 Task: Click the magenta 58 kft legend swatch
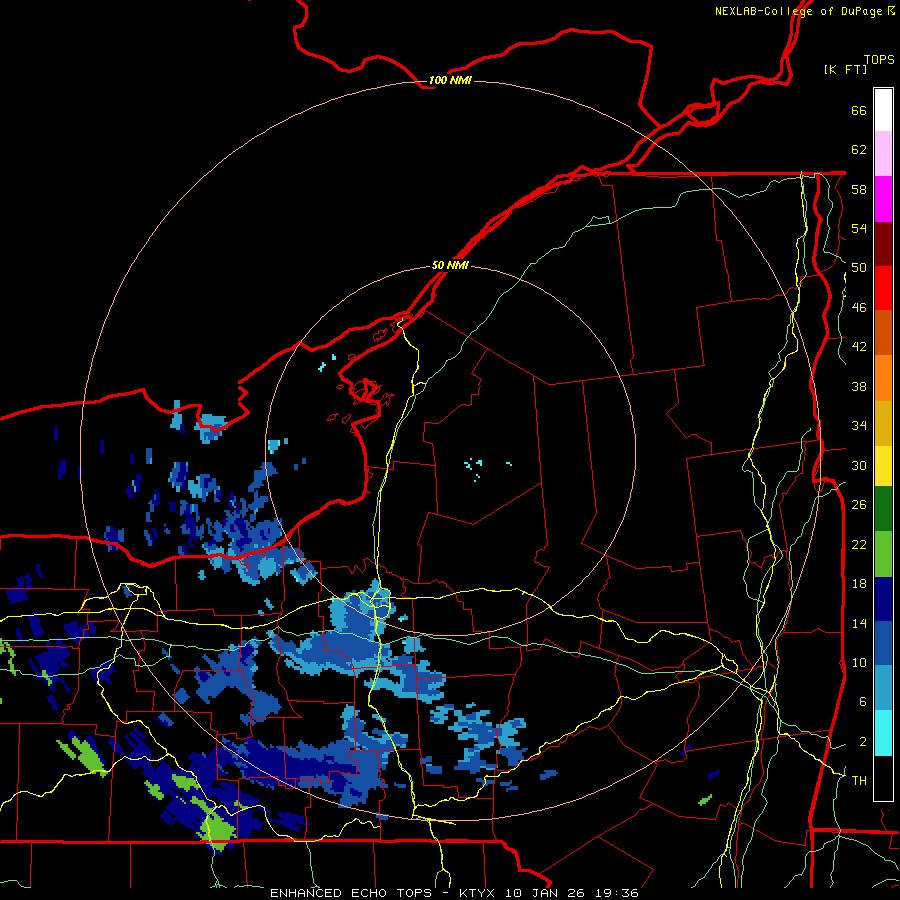click(x=883, y=199)
